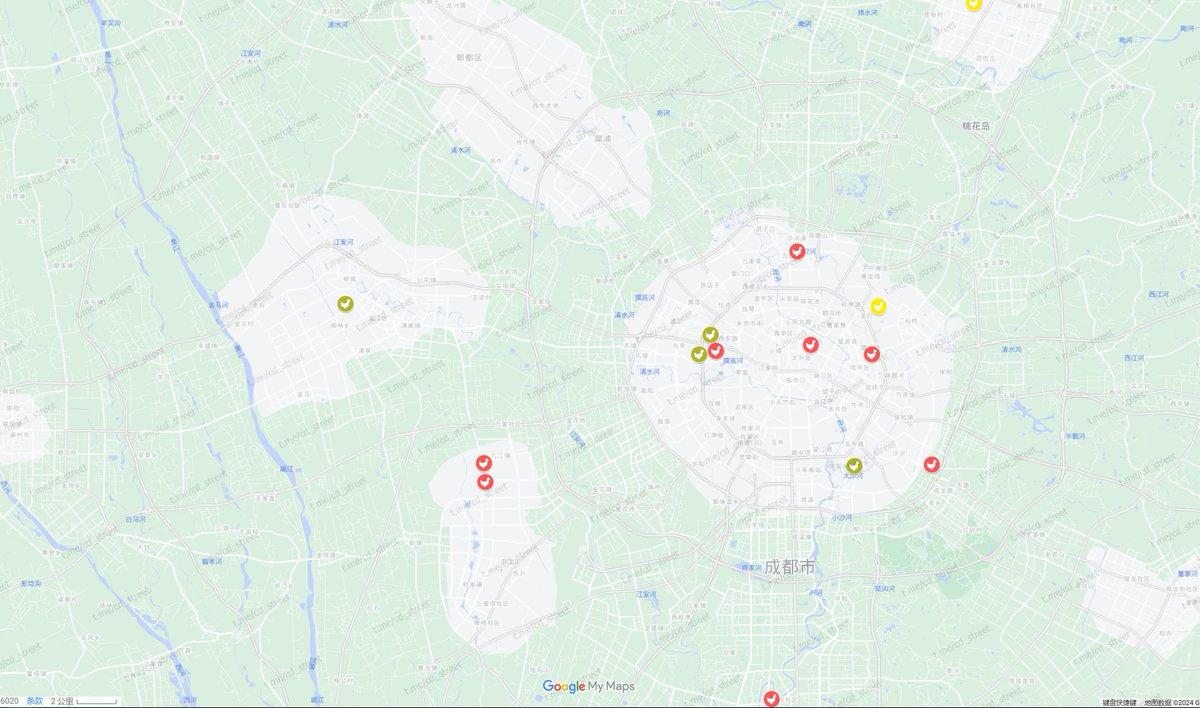Click the red marker near 太升路 downtown

811,345
